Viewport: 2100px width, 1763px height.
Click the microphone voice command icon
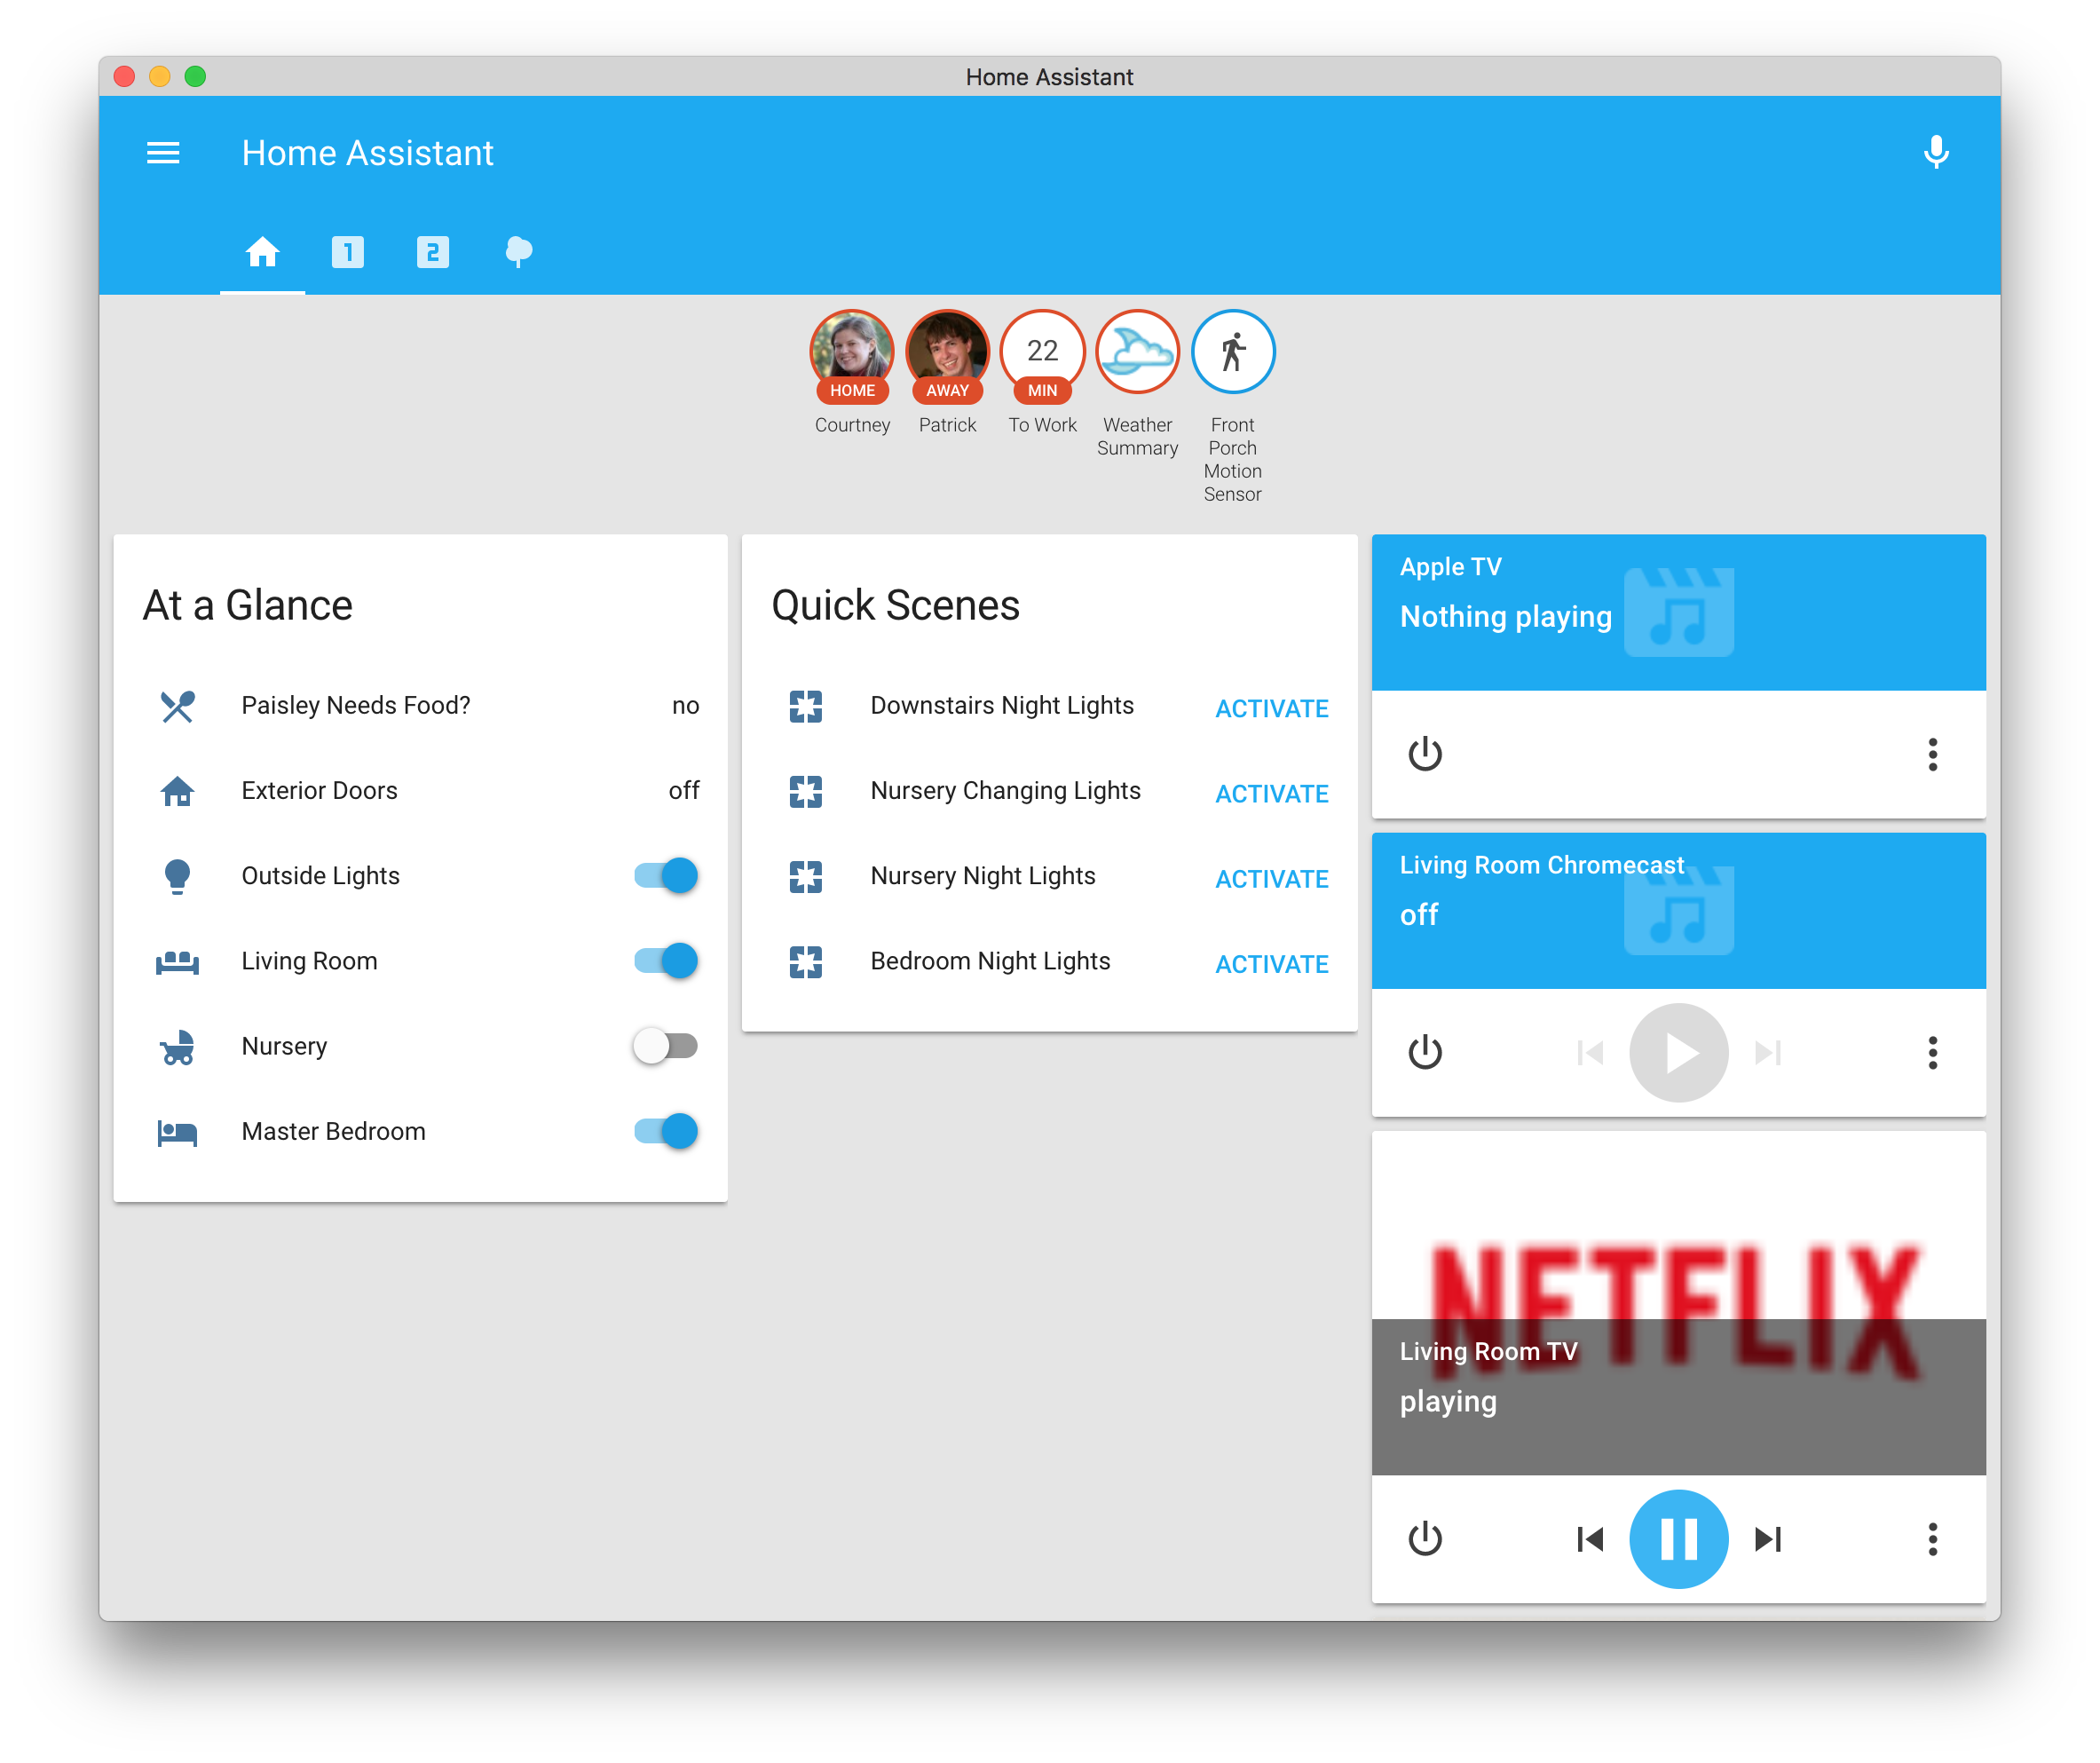pos(1936,153)
